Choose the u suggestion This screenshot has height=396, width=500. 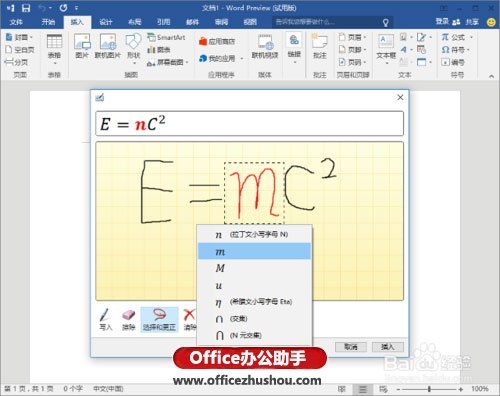point(254,285)
